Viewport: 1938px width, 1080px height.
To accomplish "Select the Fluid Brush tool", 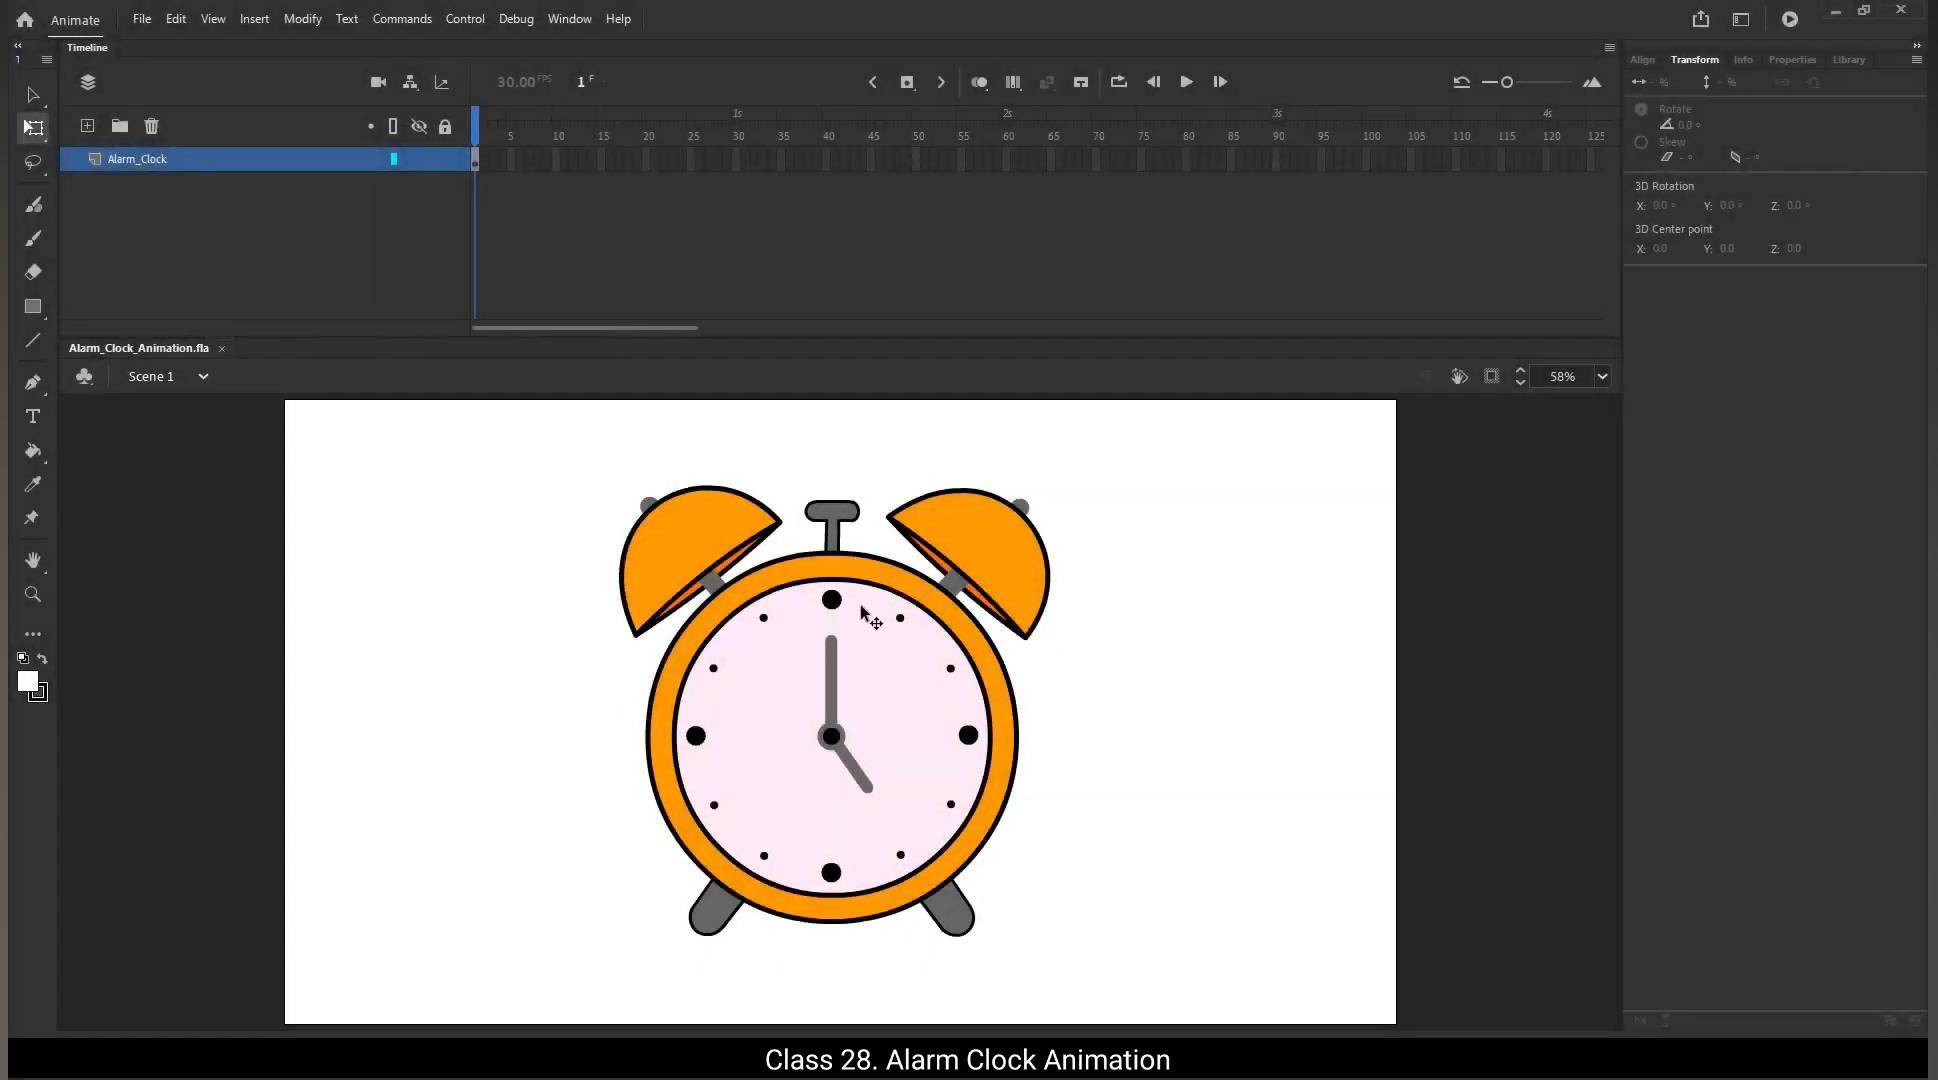I will [x=33, y=204].
